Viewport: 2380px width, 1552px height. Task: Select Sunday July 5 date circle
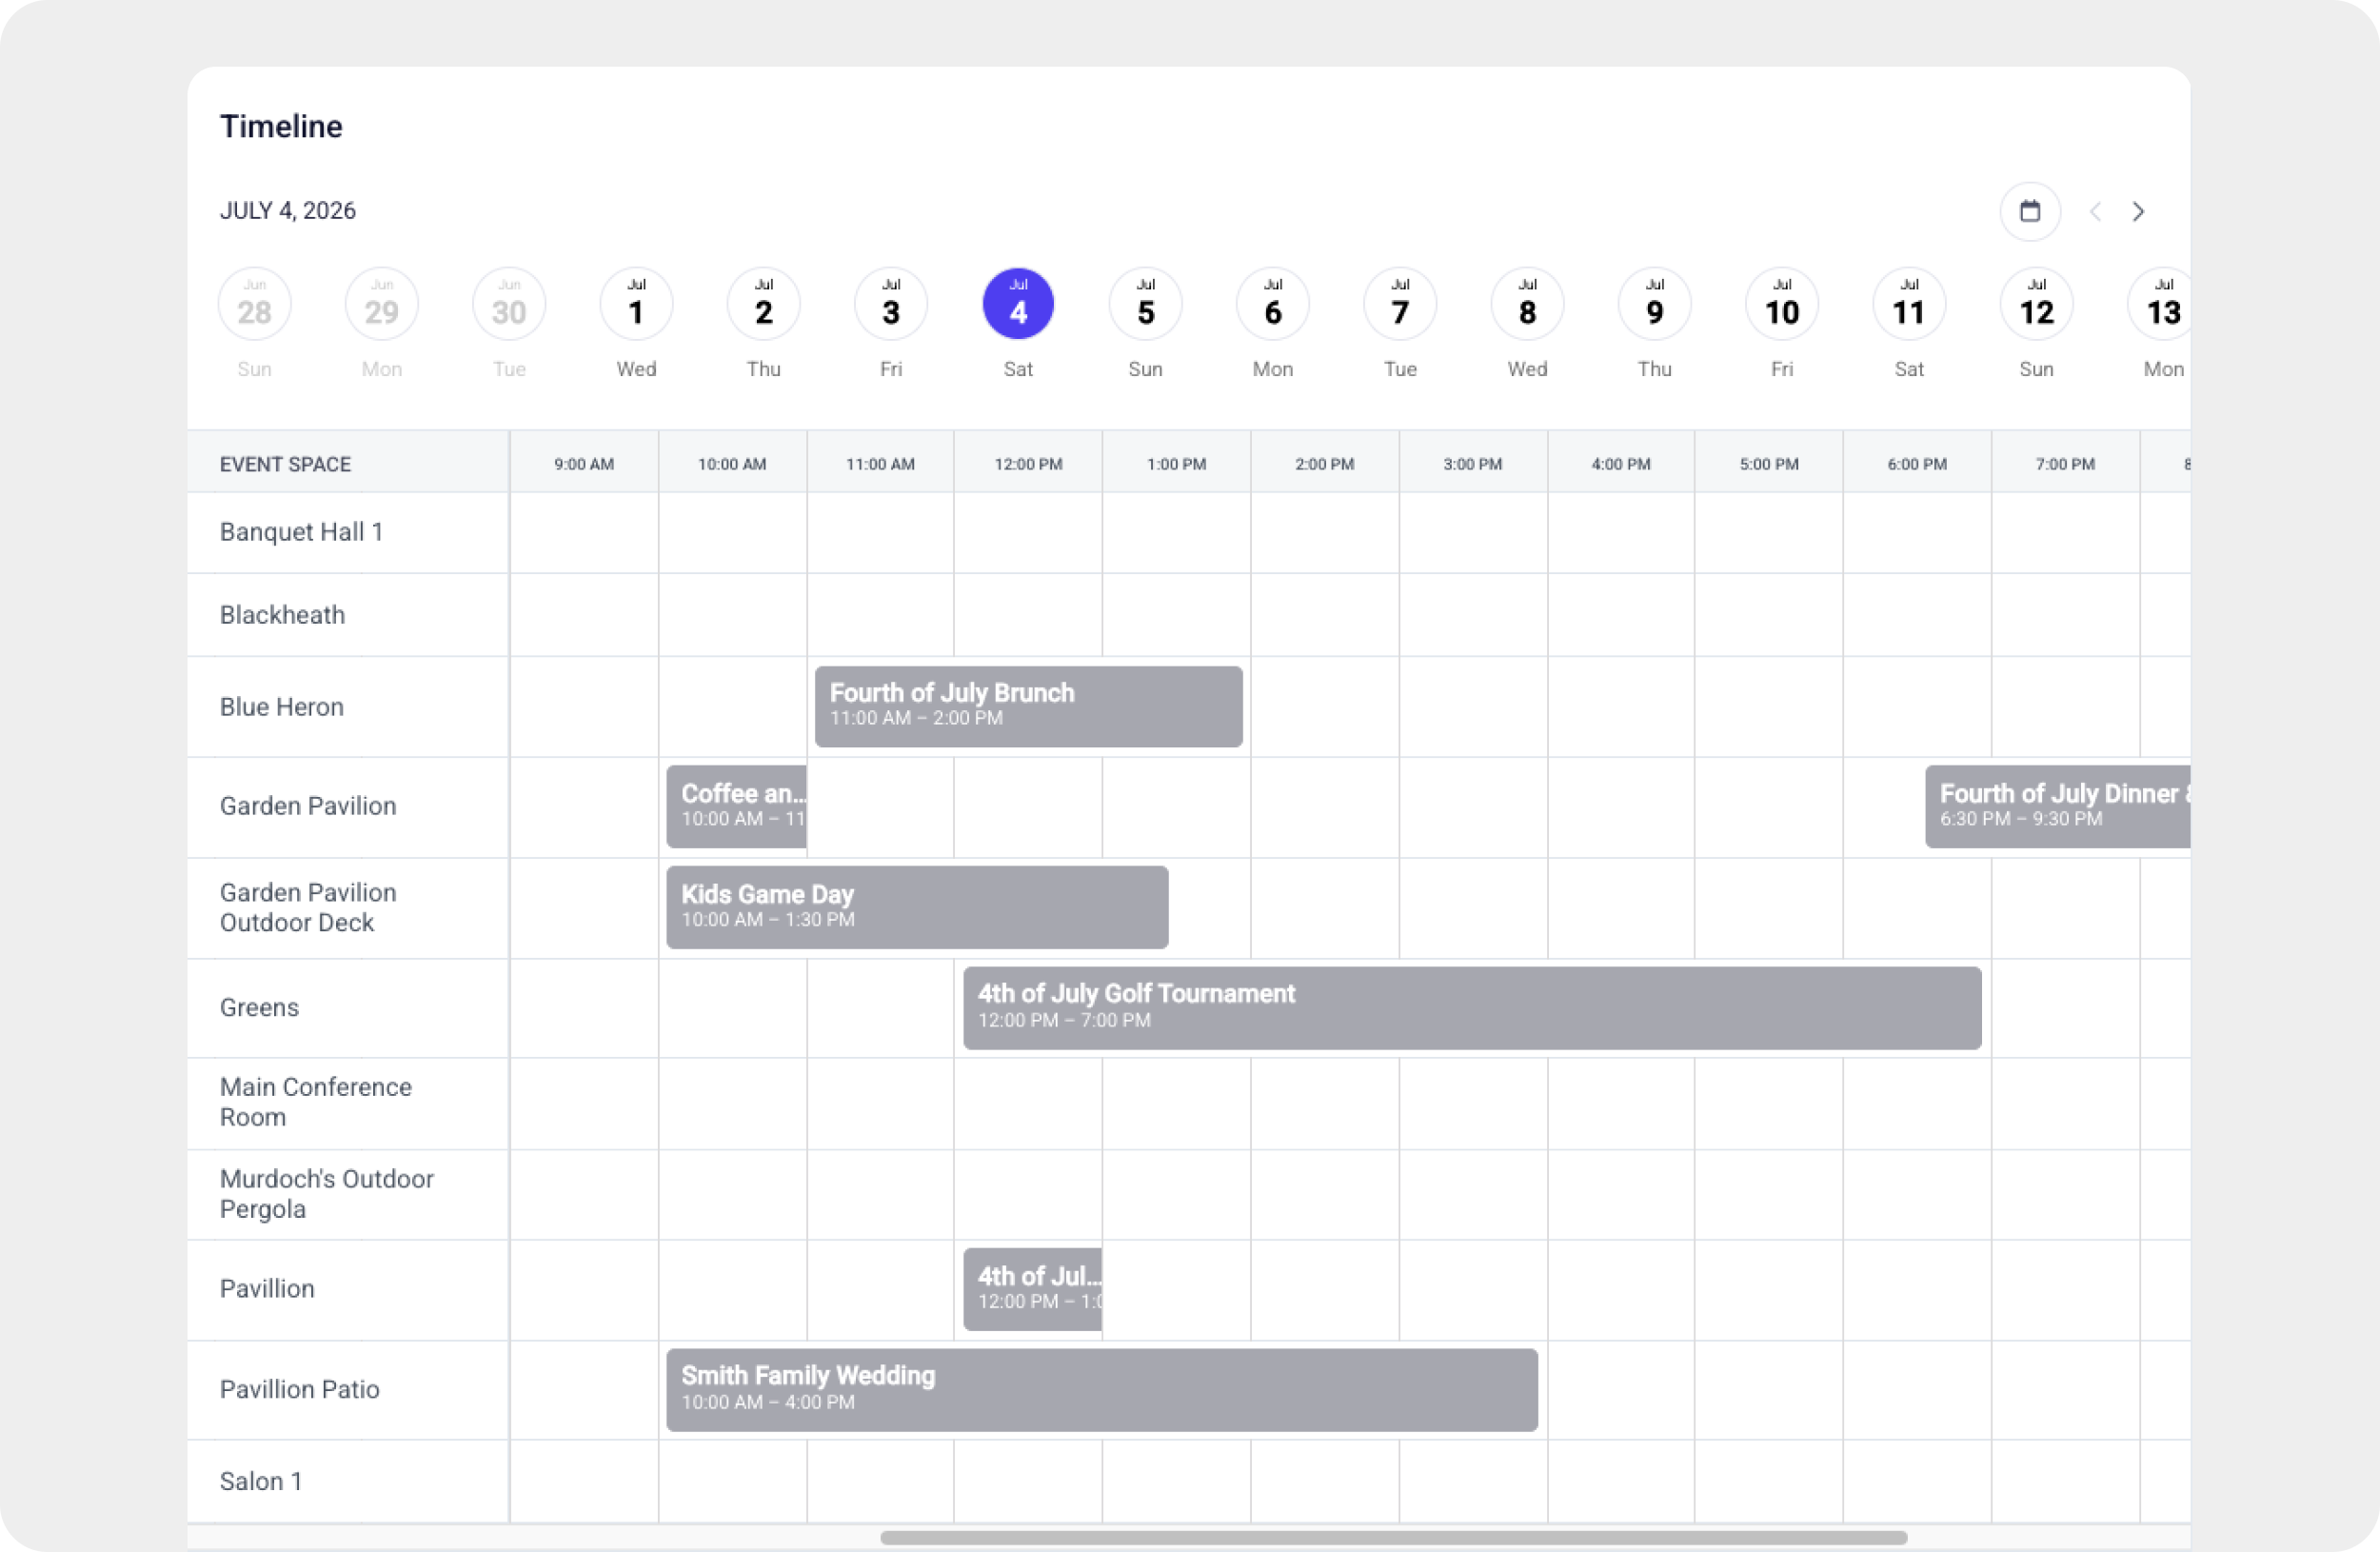(x=1145, y=303)
